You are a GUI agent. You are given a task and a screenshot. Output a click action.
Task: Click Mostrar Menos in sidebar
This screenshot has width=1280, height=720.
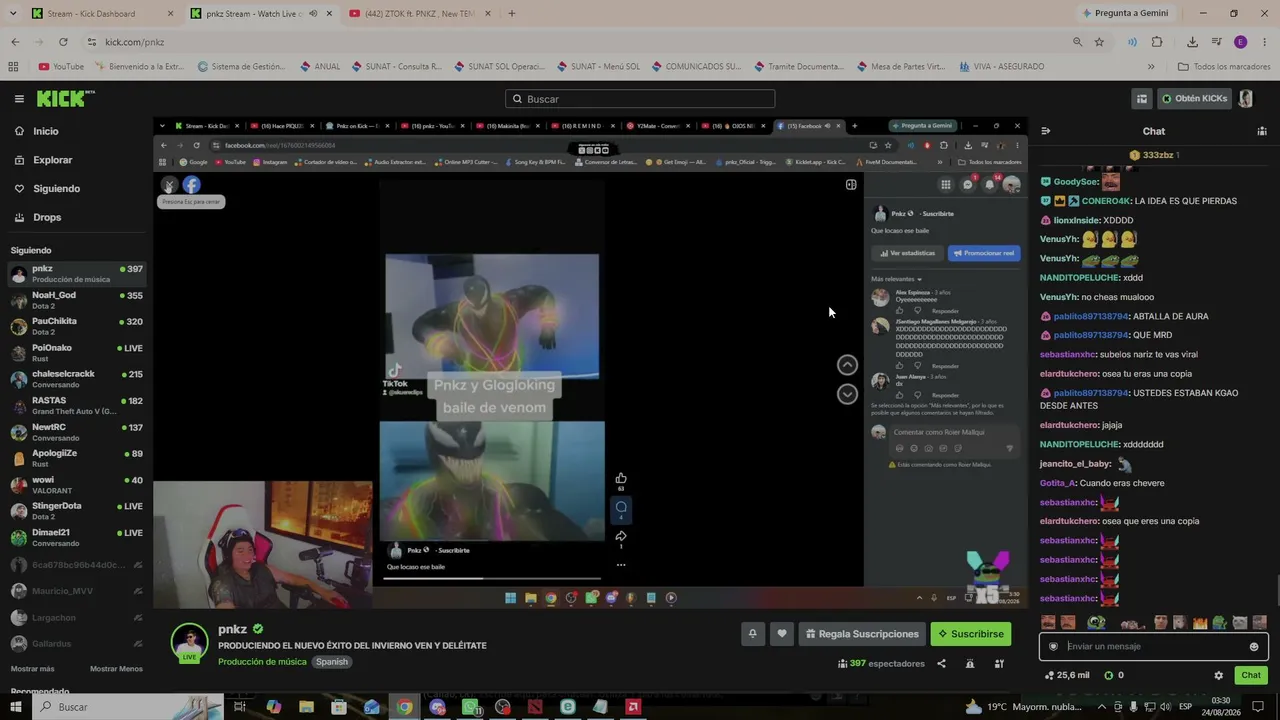pos(116,669)
